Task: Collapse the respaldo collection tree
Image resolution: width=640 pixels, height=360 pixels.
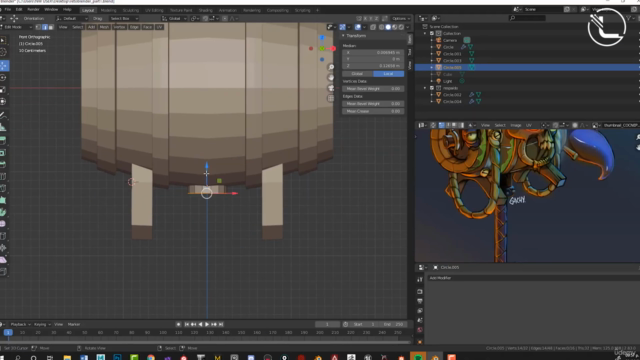Action: point(425,88)
